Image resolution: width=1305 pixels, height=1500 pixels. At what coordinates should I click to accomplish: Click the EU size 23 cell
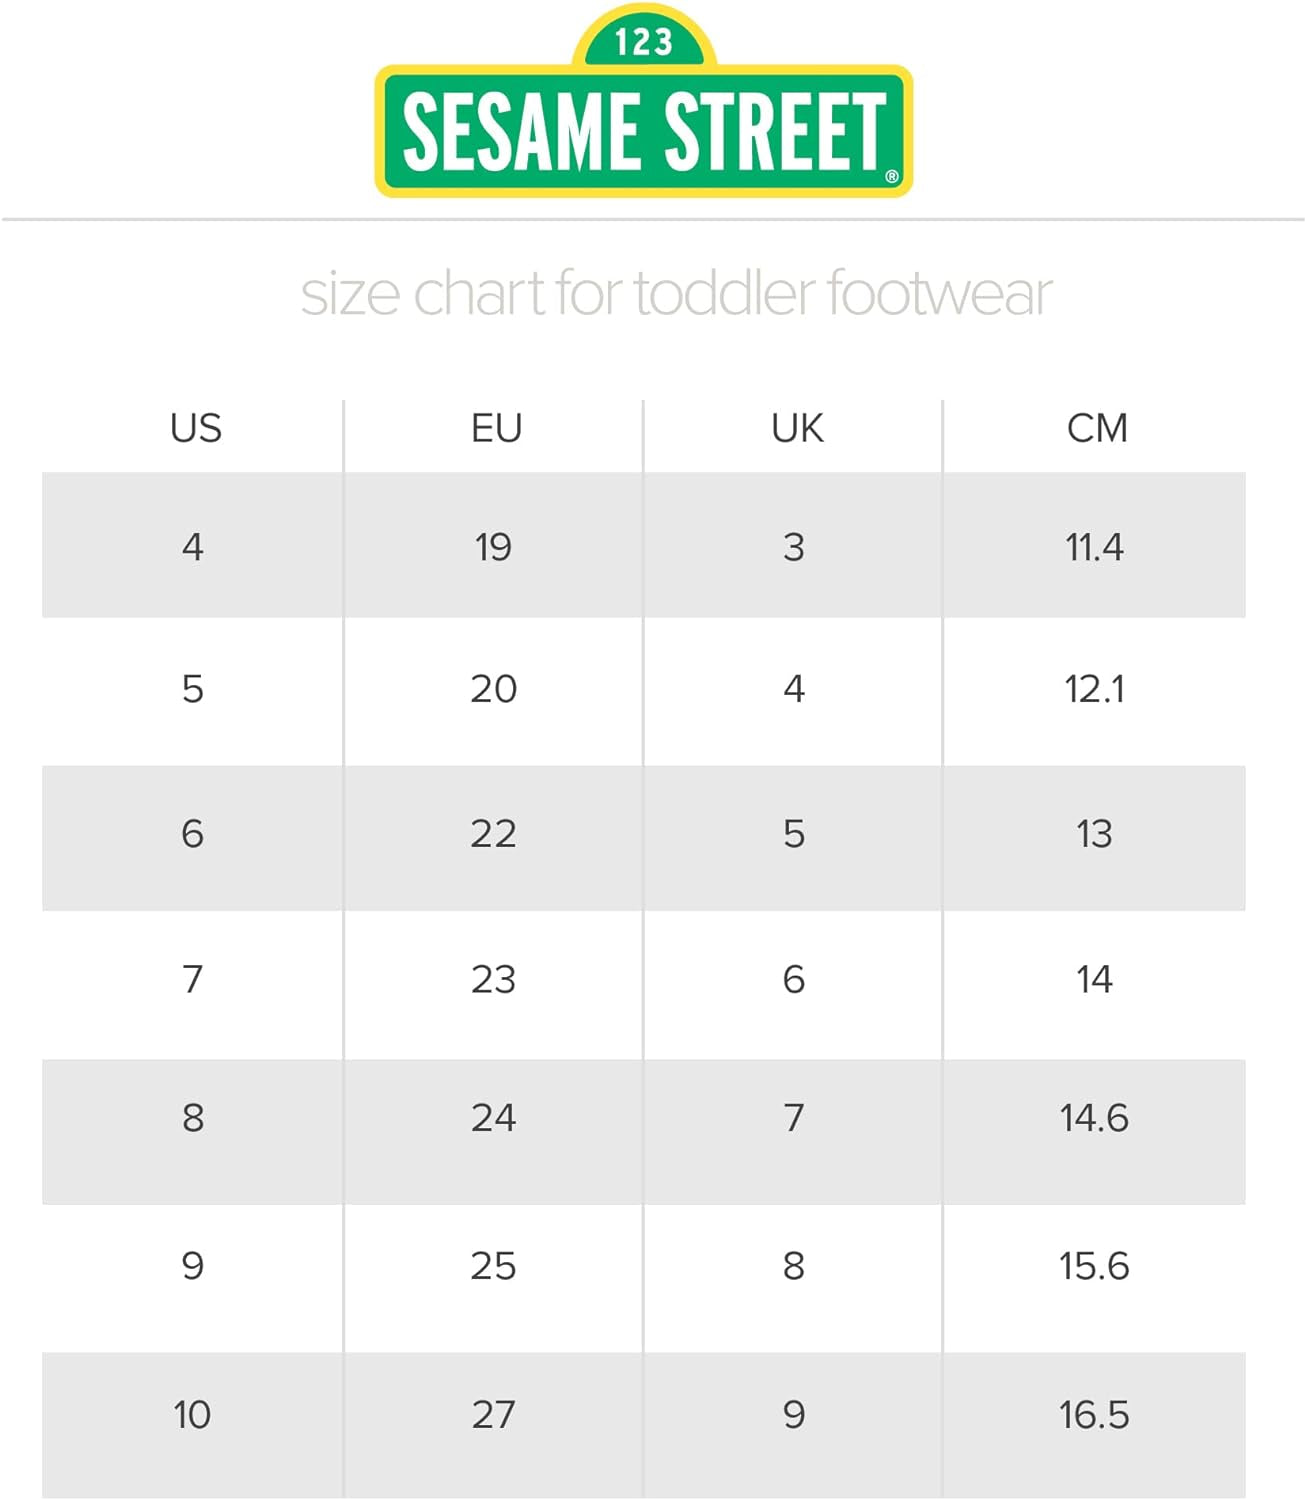pyautogui.click(x=493, y=979)
